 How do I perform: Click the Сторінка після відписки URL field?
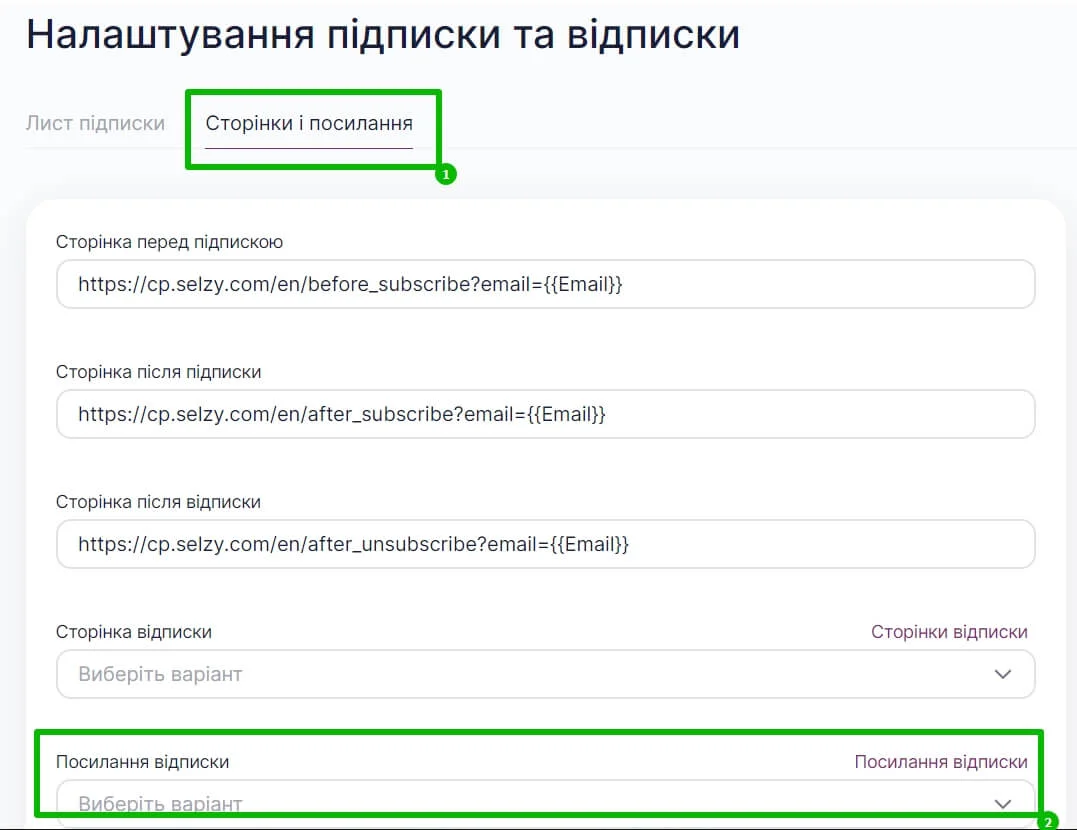coord(545,544)
